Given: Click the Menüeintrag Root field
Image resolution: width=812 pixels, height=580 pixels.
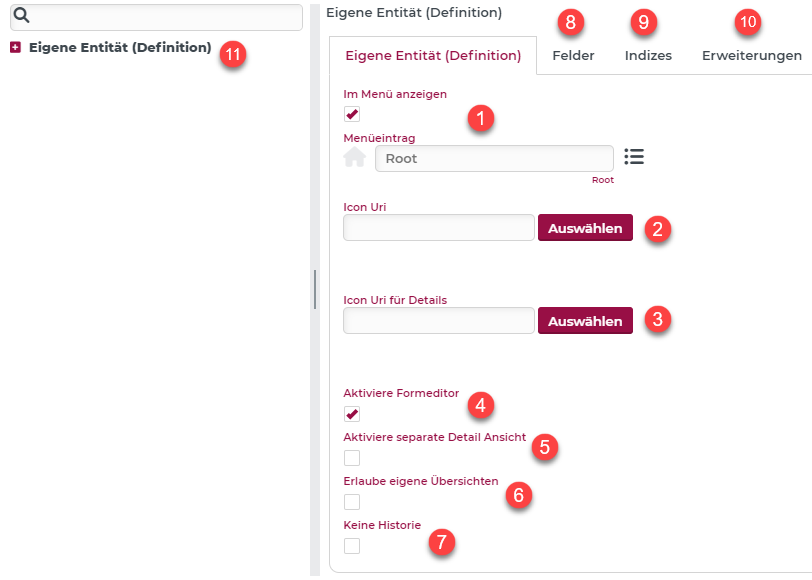Looking at the screenshot, I should tap(494, 158).
